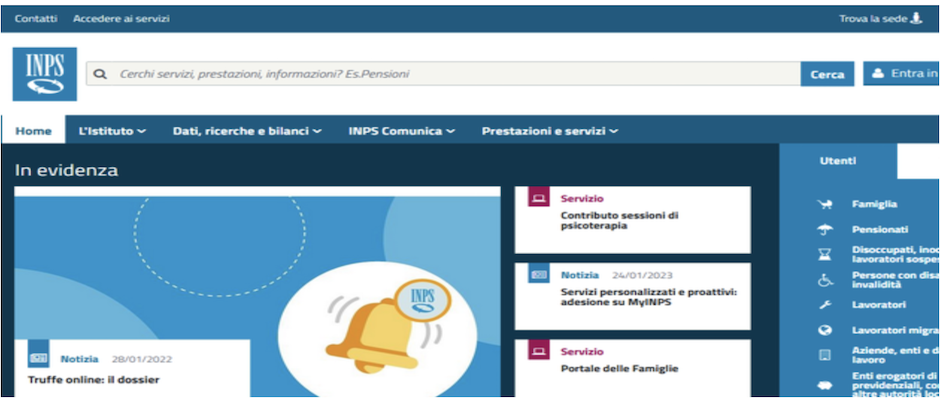Click the Pensionati umbrella icon
940x400 pixels.
click(825, 229)
